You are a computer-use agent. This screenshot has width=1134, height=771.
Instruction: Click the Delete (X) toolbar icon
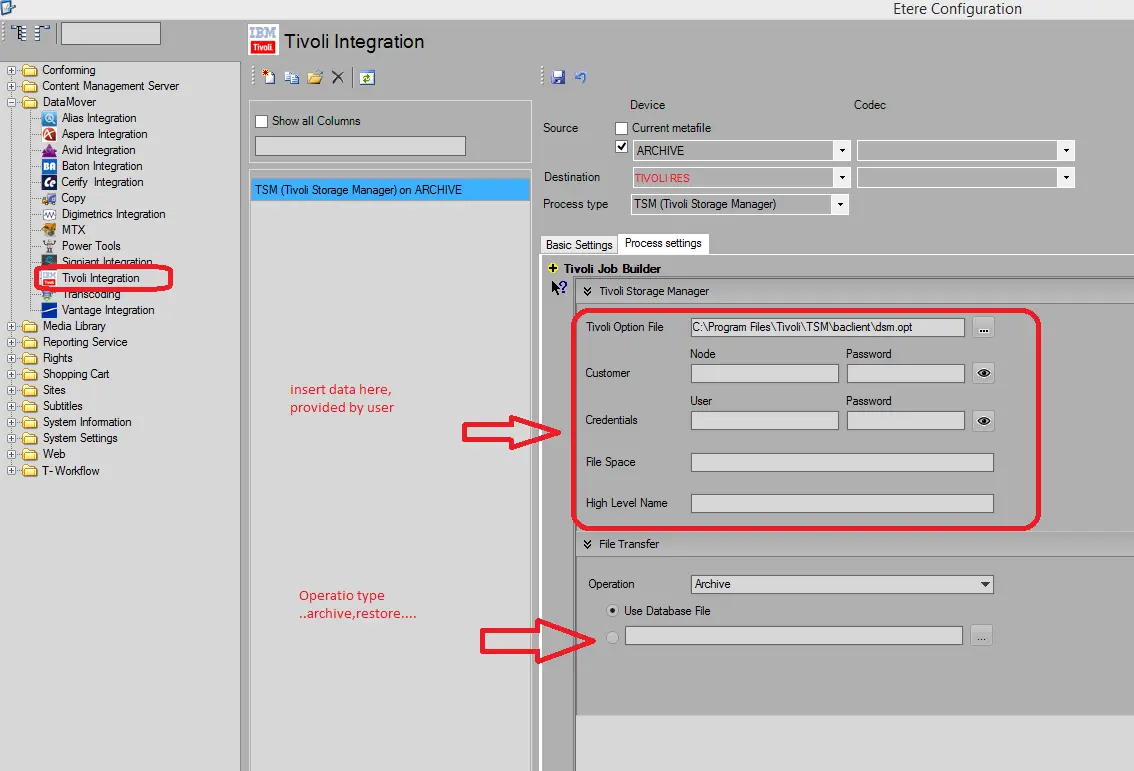click(x=338, y=77)
